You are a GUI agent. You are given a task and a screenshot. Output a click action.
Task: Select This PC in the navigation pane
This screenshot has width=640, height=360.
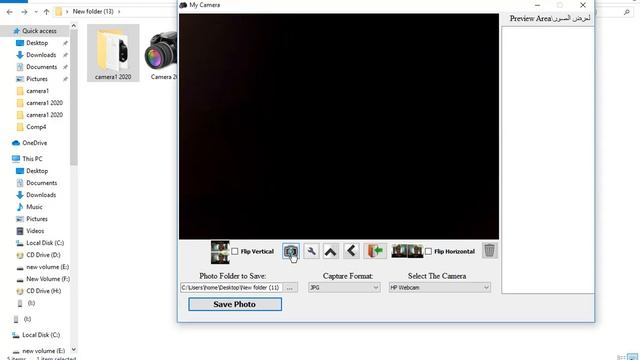[x=32, y=159]
